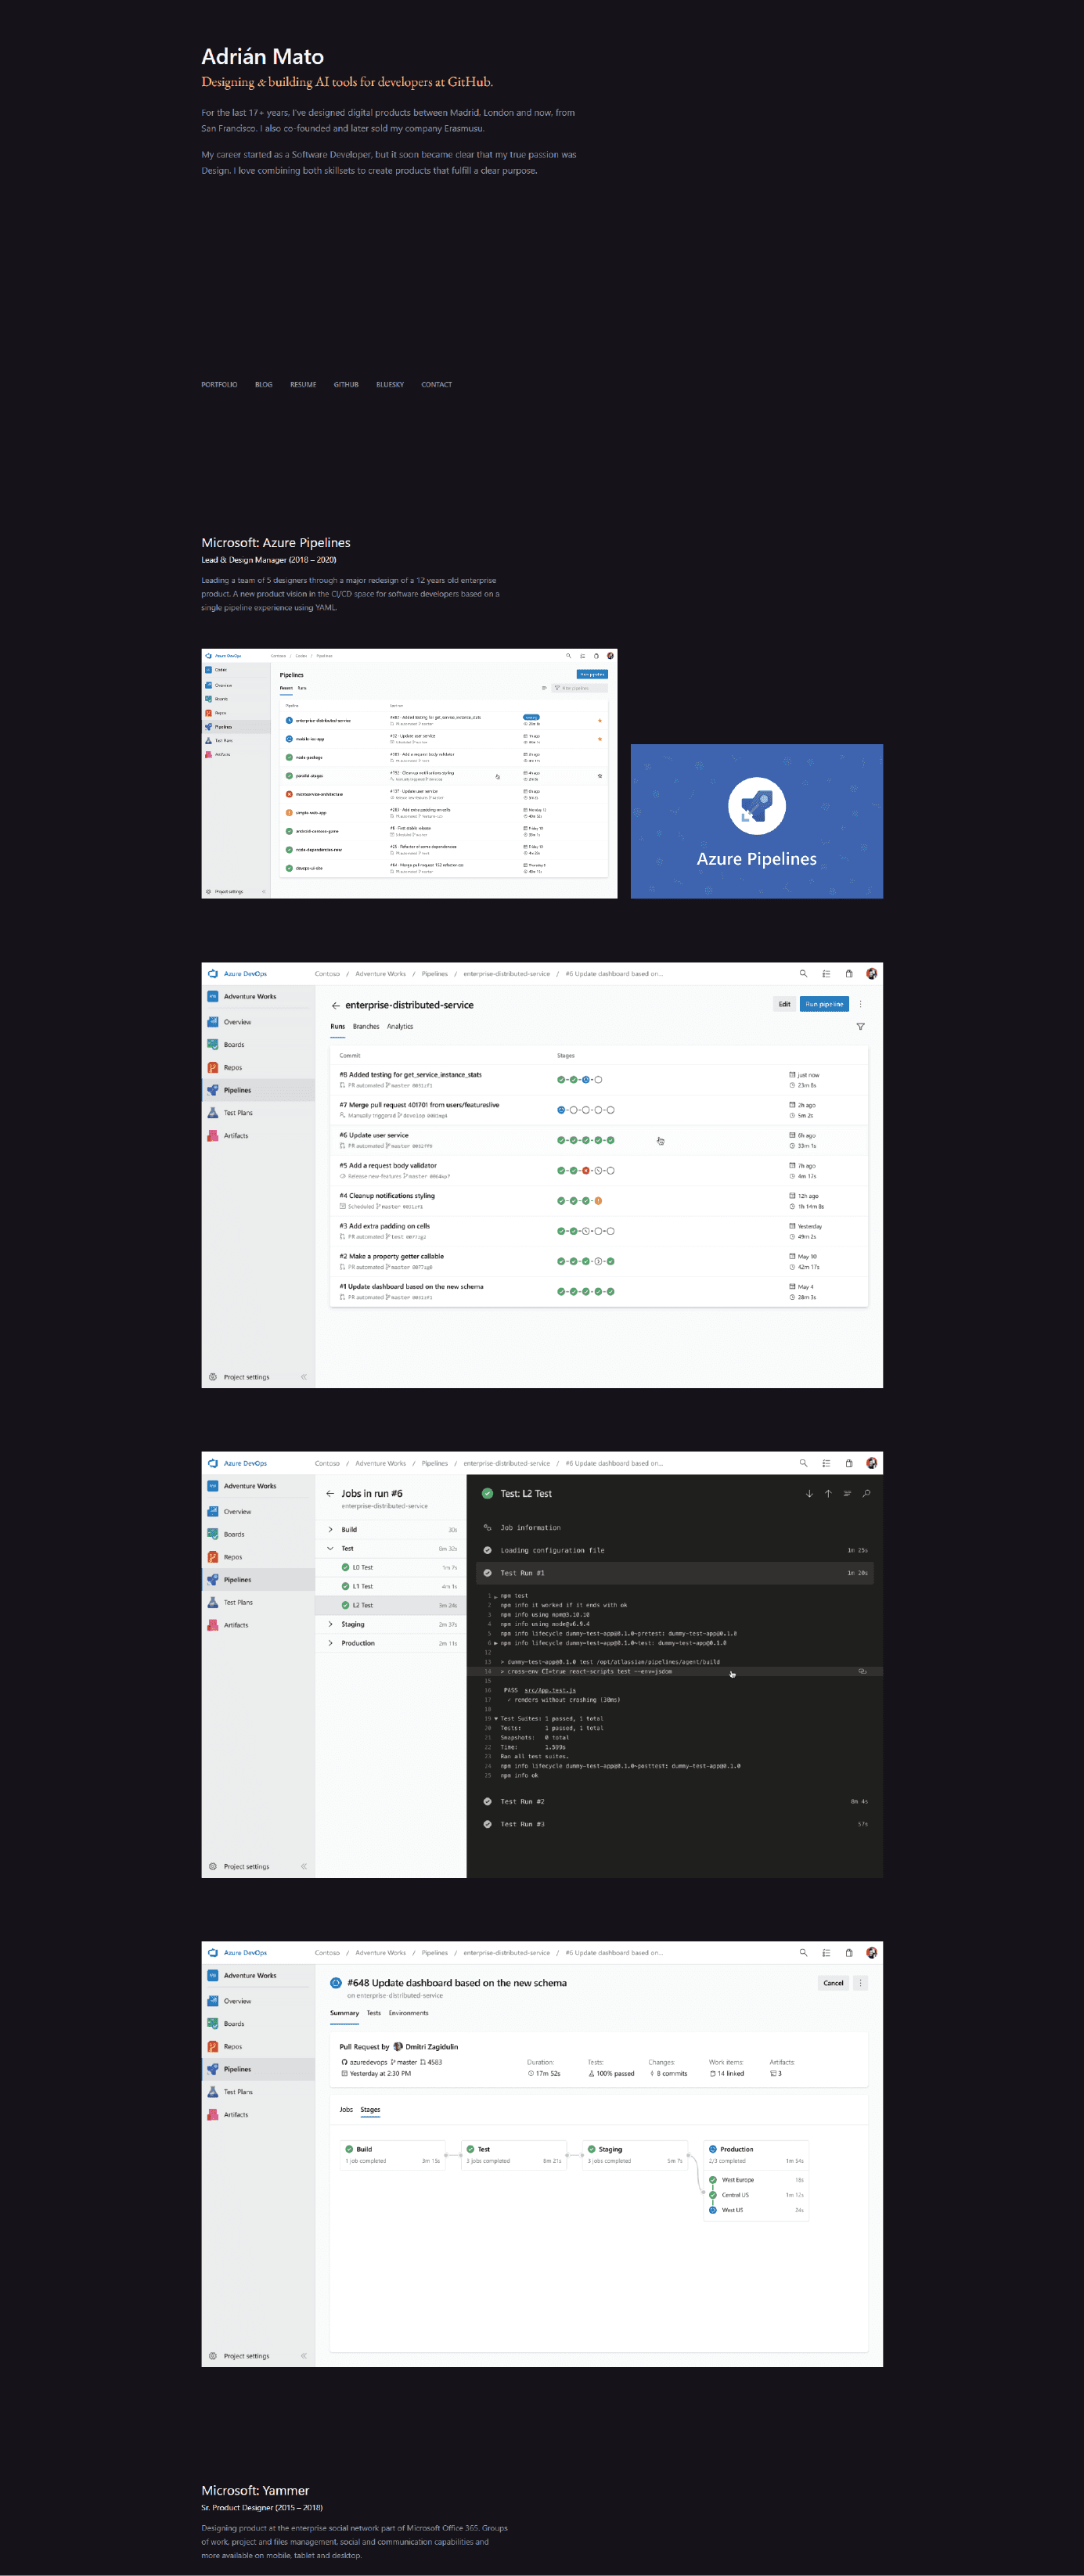Viewport: 1084px width, 2576px height.
Task: Click back arrow beside Jobs in run #6
Action: 330,1493
